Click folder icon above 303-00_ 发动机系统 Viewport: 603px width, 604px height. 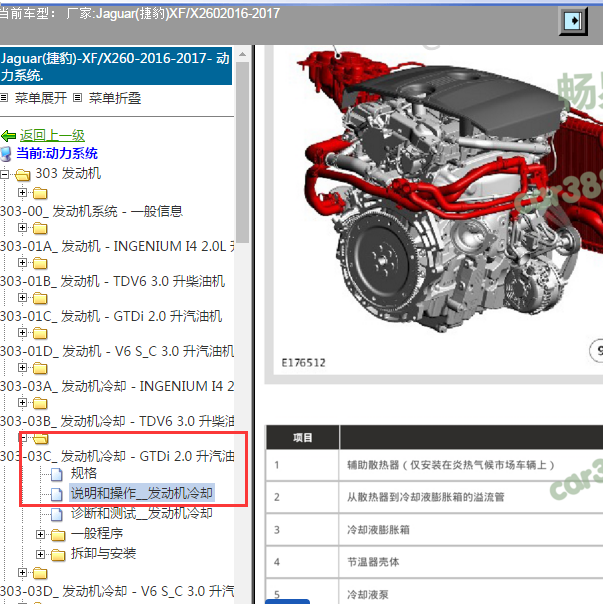(40, 193)
